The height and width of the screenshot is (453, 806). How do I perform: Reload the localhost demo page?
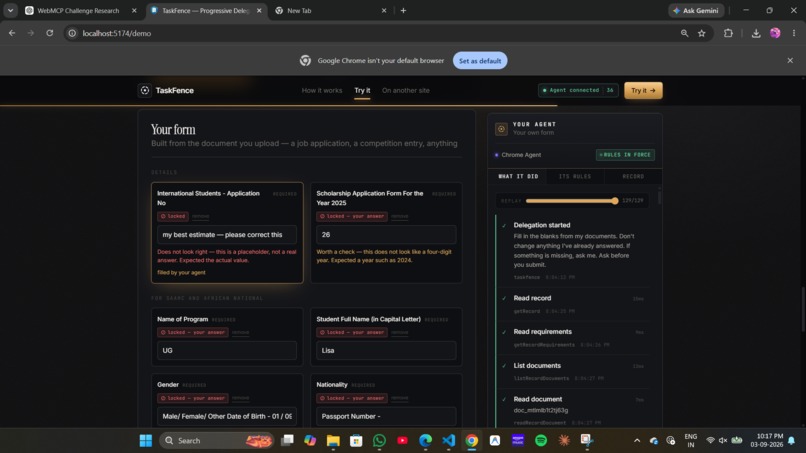pos(49,33)
